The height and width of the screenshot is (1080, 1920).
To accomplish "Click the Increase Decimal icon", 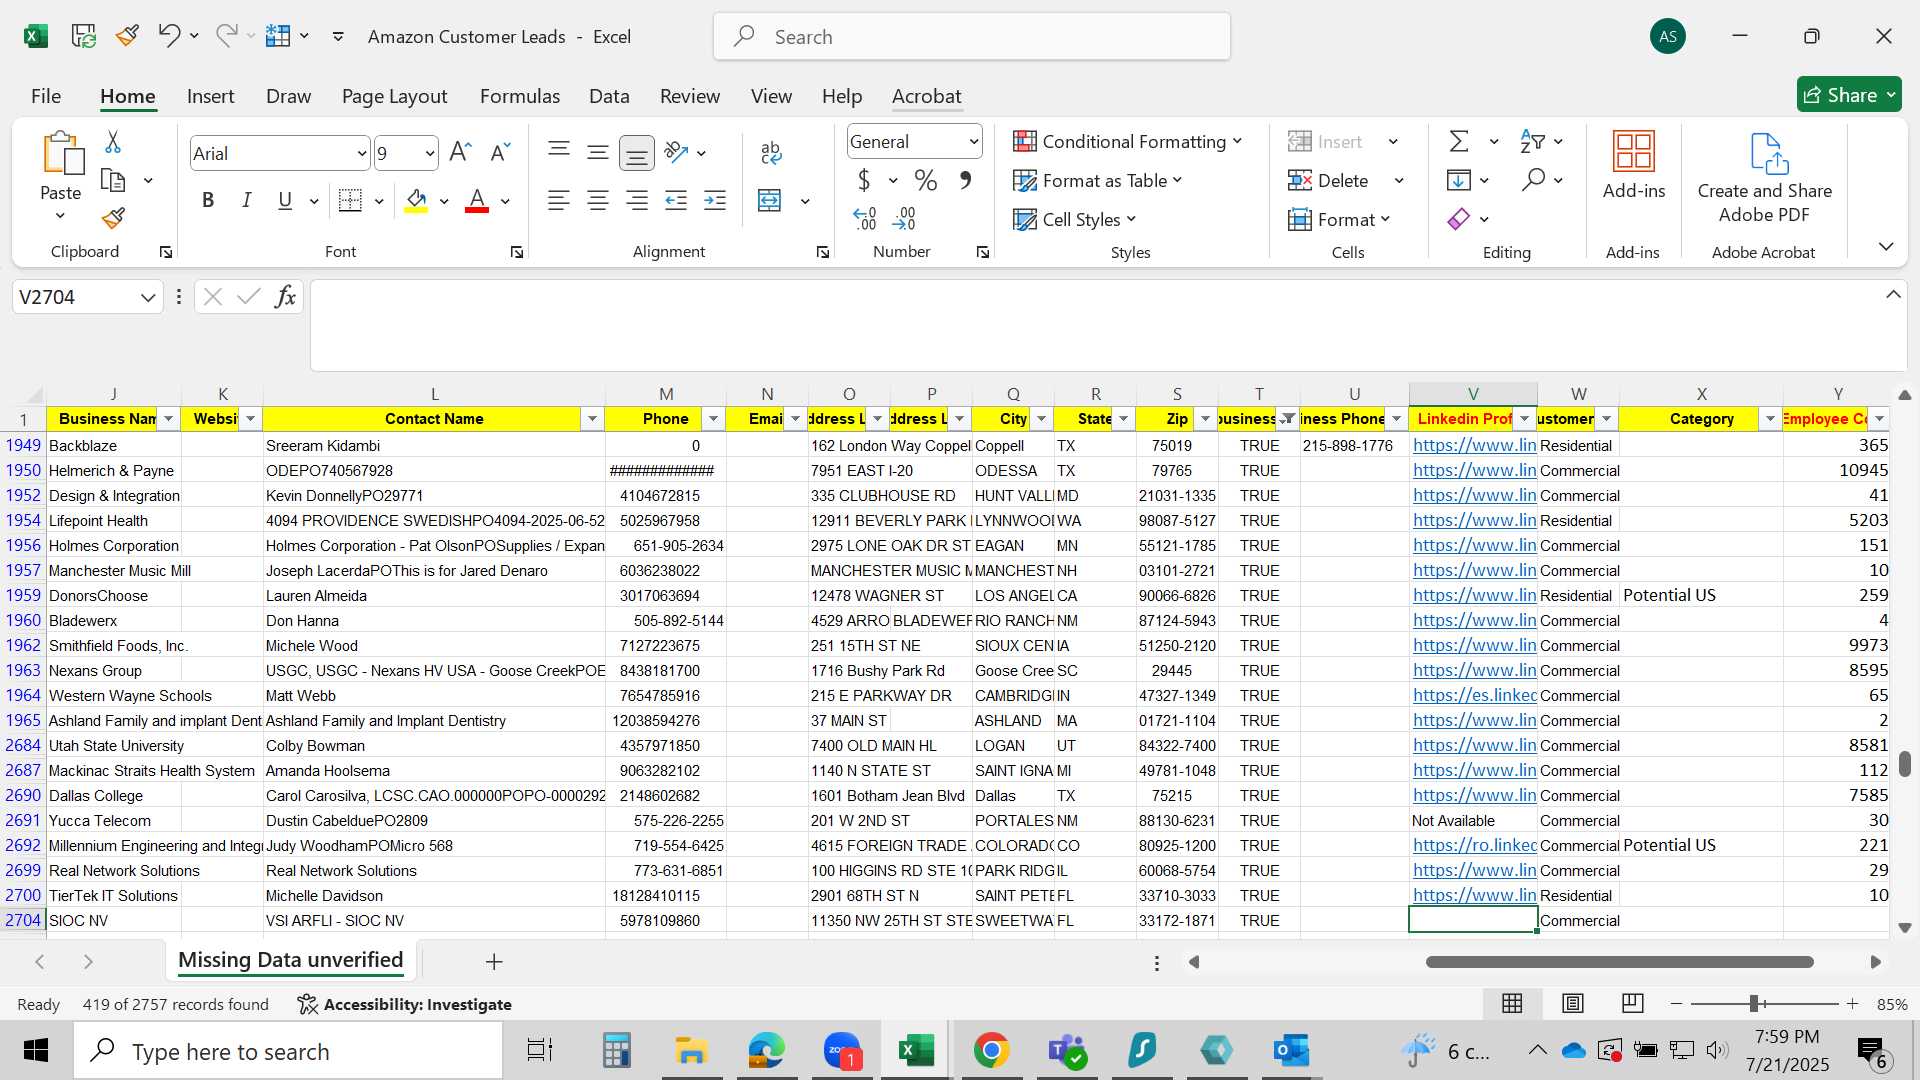I will pos(865,218).
